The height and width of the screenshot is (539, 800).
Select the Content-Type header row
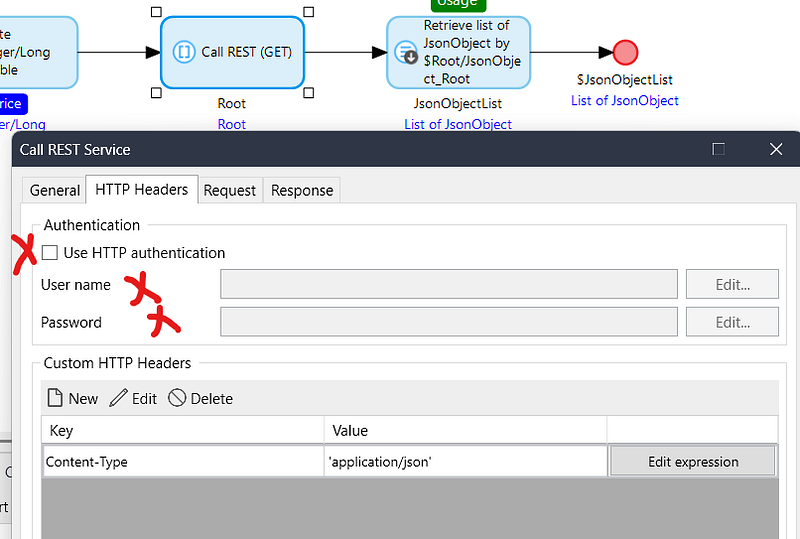(x=182, y=462)
